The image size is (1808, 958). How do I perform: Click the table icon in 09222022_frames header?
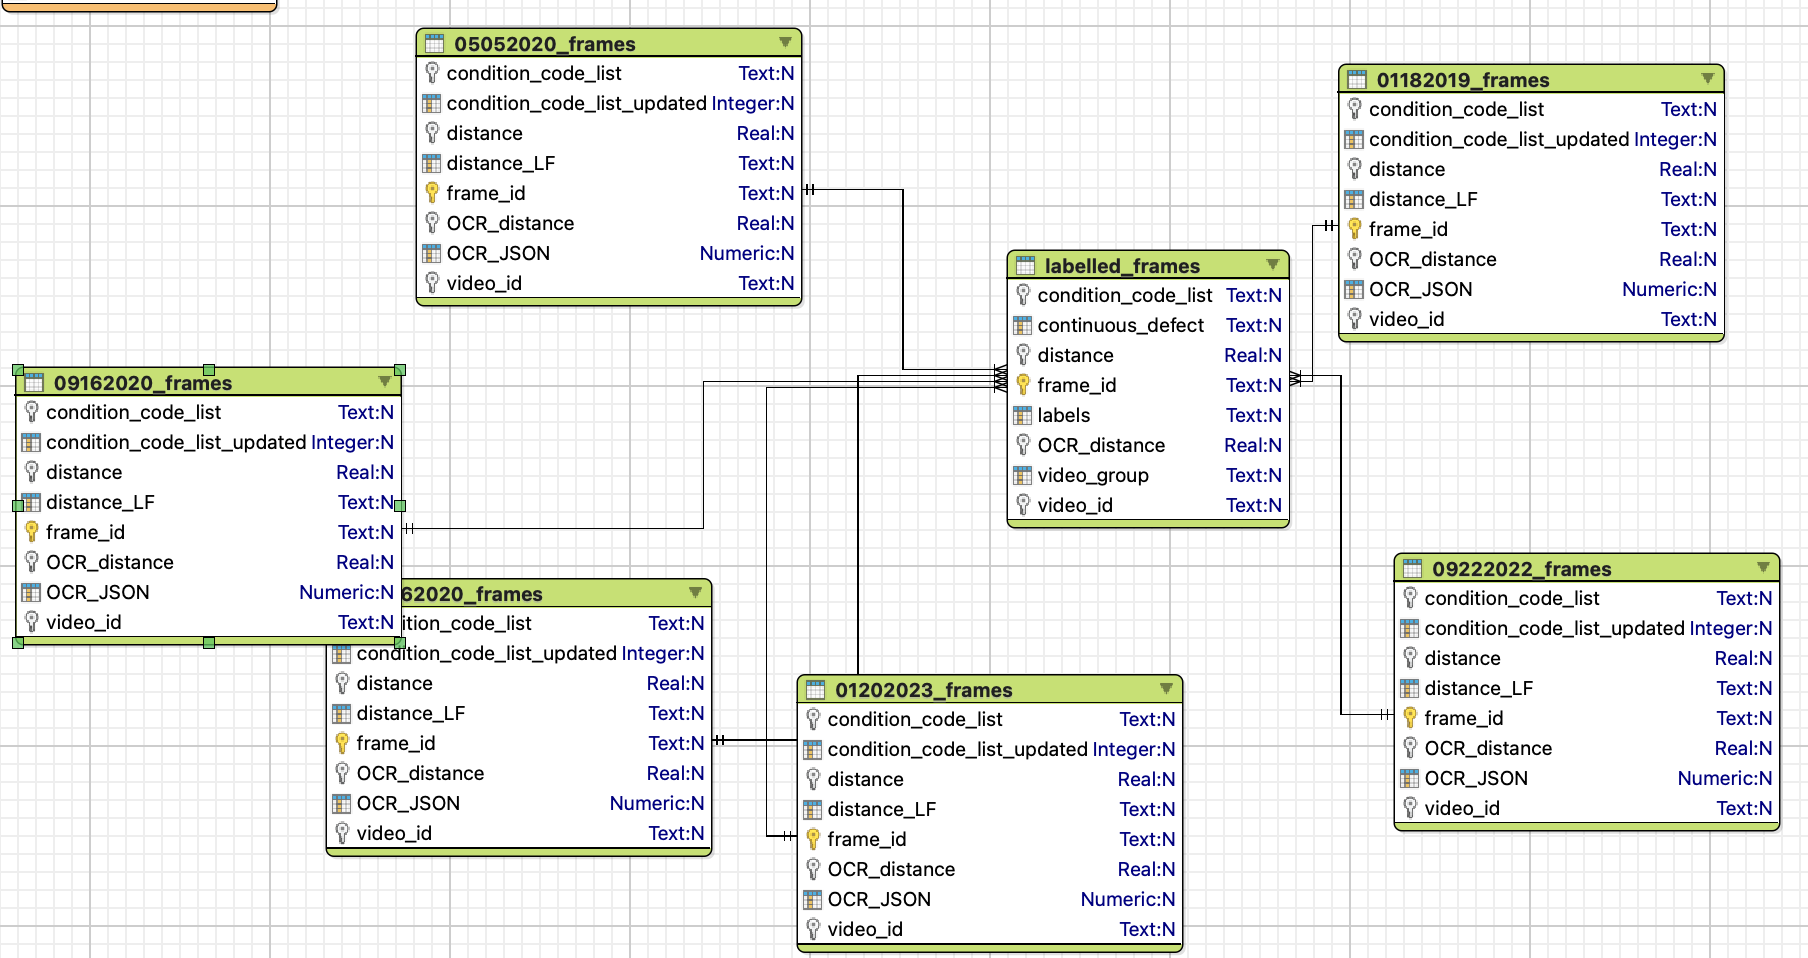tap(1412, 568)
